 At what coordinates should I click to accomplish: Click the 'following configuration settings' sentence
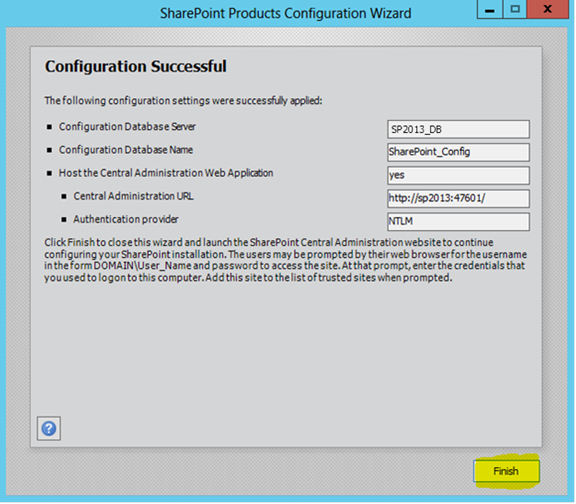pos(183,101)
